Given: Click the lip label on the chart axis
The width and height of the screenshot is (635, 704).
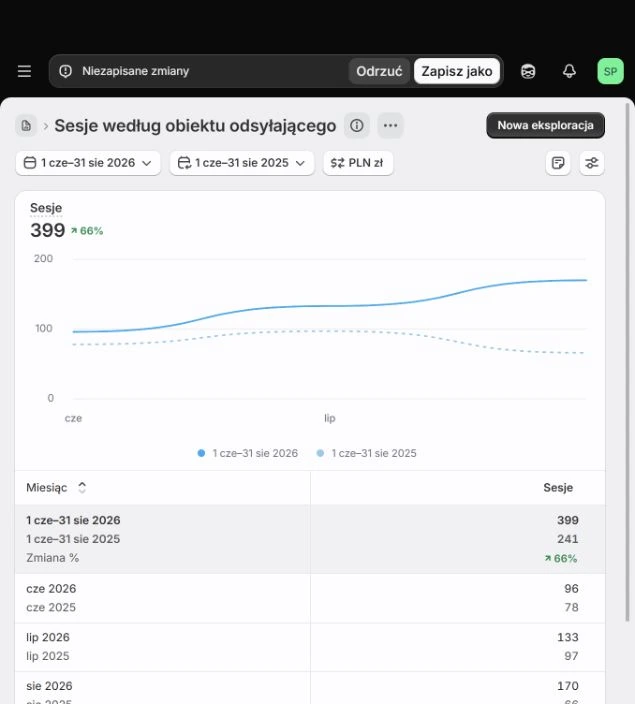Looking at the screenshot, I should pyautogui.click(x=330, y=418).
